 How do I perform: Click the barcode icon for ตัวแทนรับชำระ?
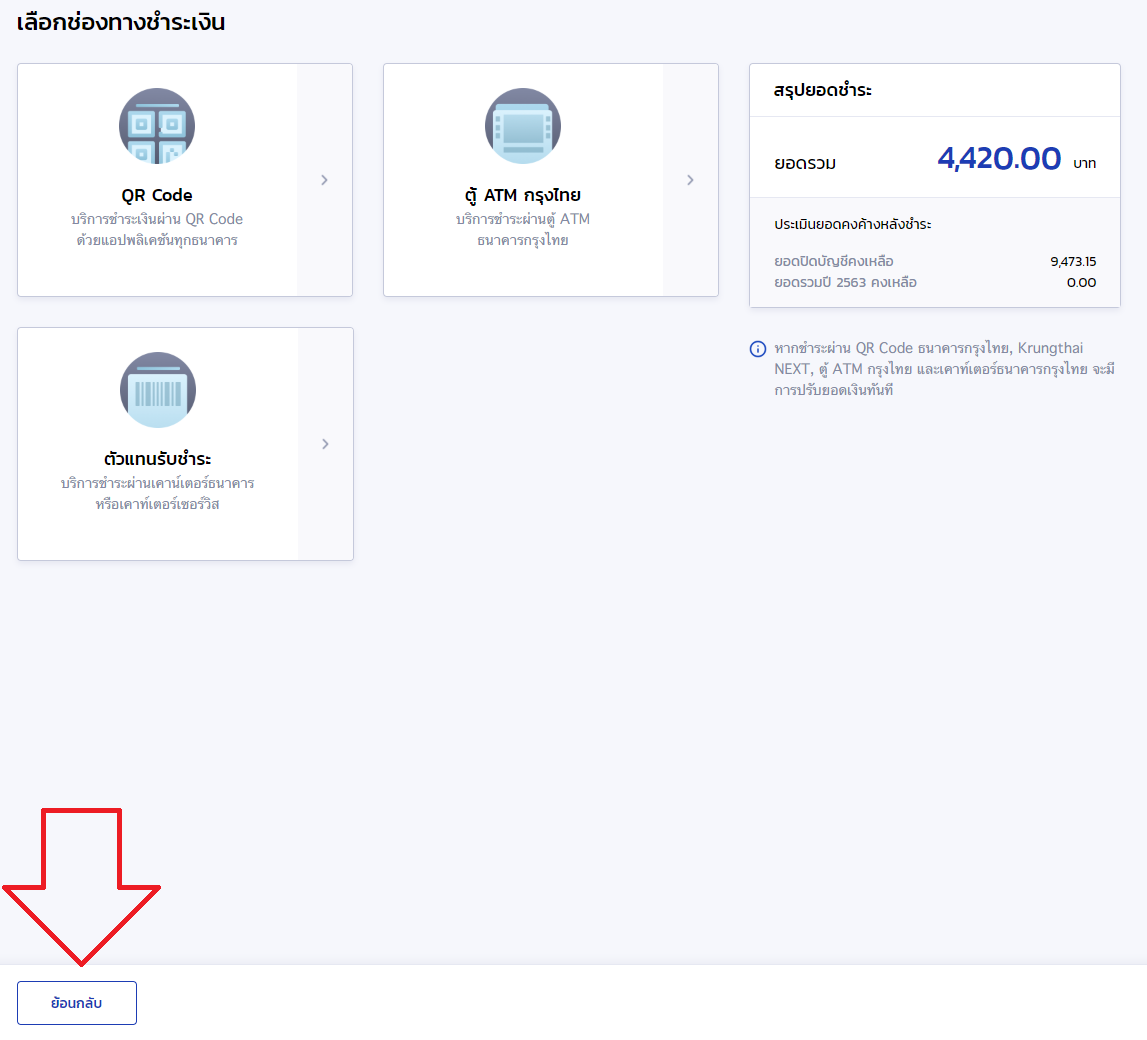(x=158, y=390)
